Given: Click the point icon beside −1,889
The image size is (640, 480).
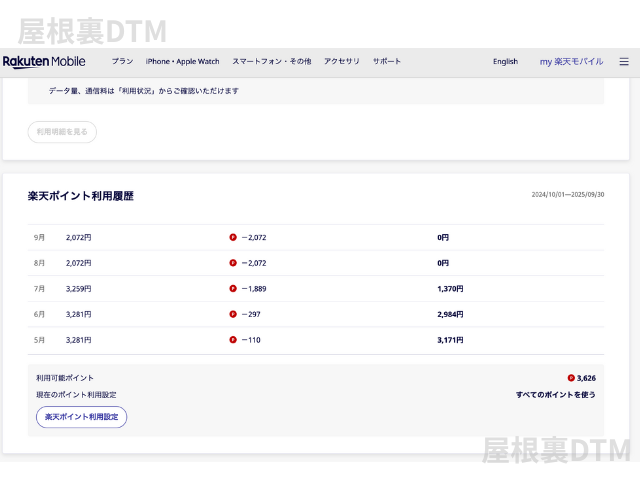Looking at the screenshot, I should click(x=233, y=289).
